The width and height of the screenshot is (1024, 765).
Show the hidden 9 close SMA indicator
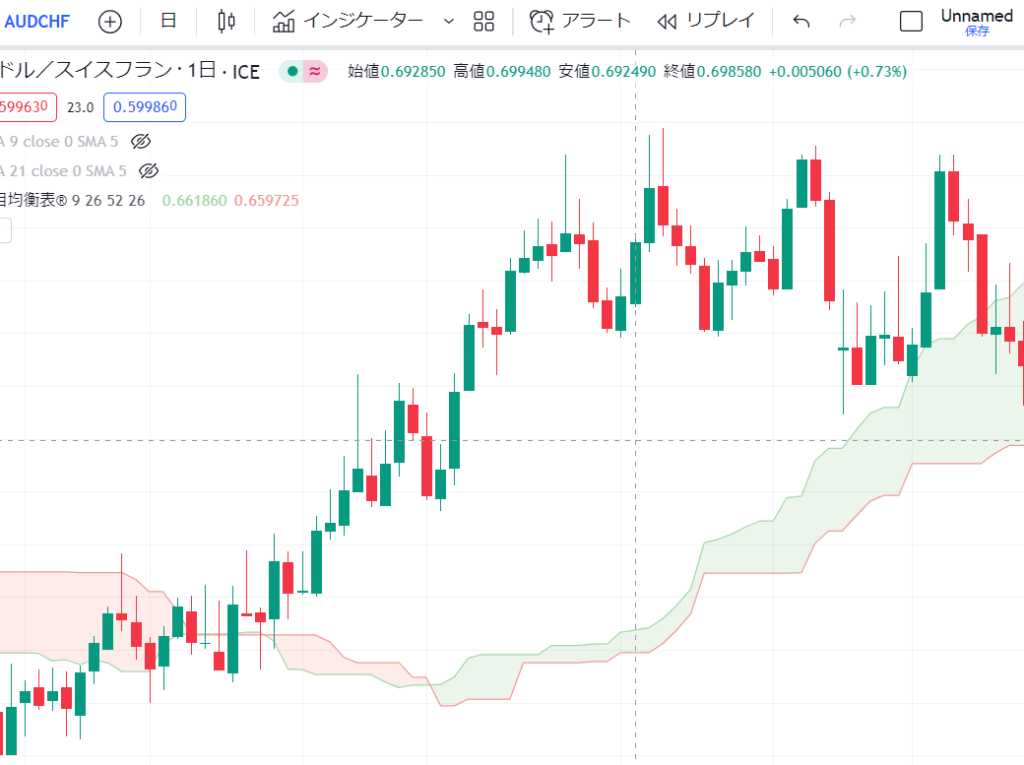click(141, 141)
